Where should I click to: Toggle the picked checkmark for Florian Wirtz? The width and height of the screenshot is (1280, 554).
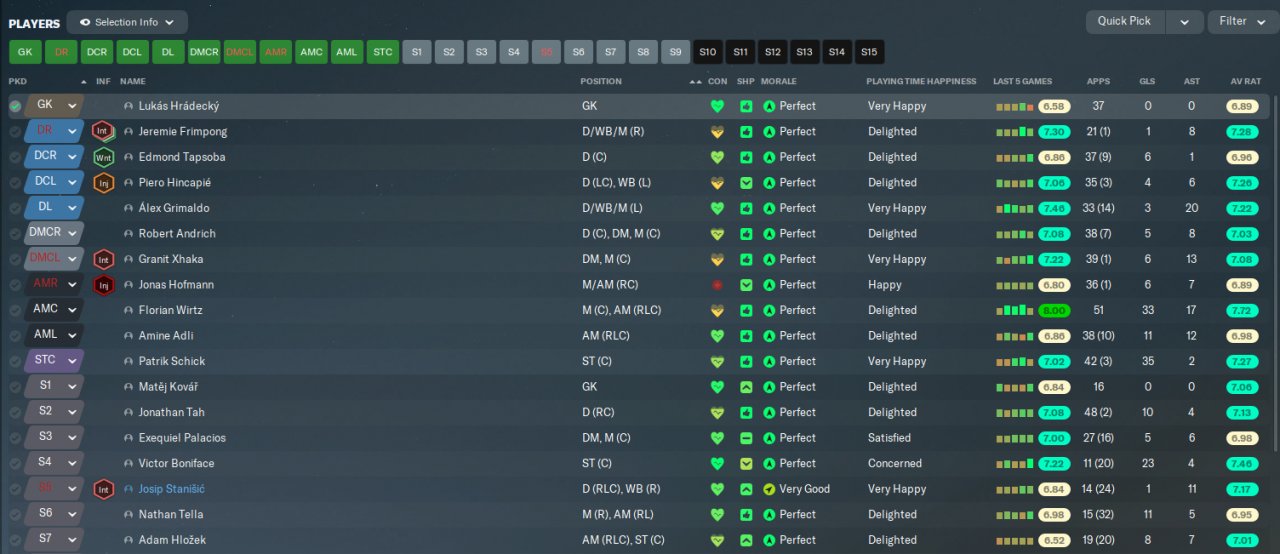tap(15, 310)
